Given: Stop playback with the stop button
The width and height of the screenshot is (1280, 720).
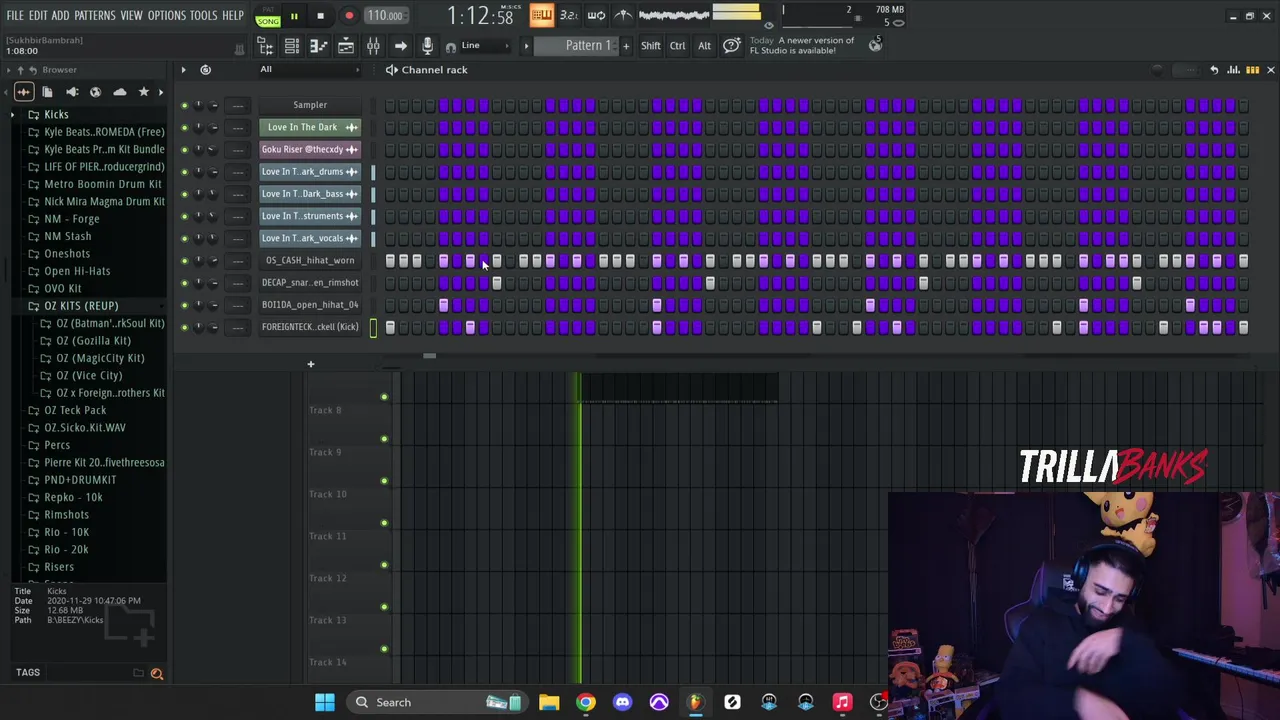Looking at the screenshot, I should pos(320,16).
